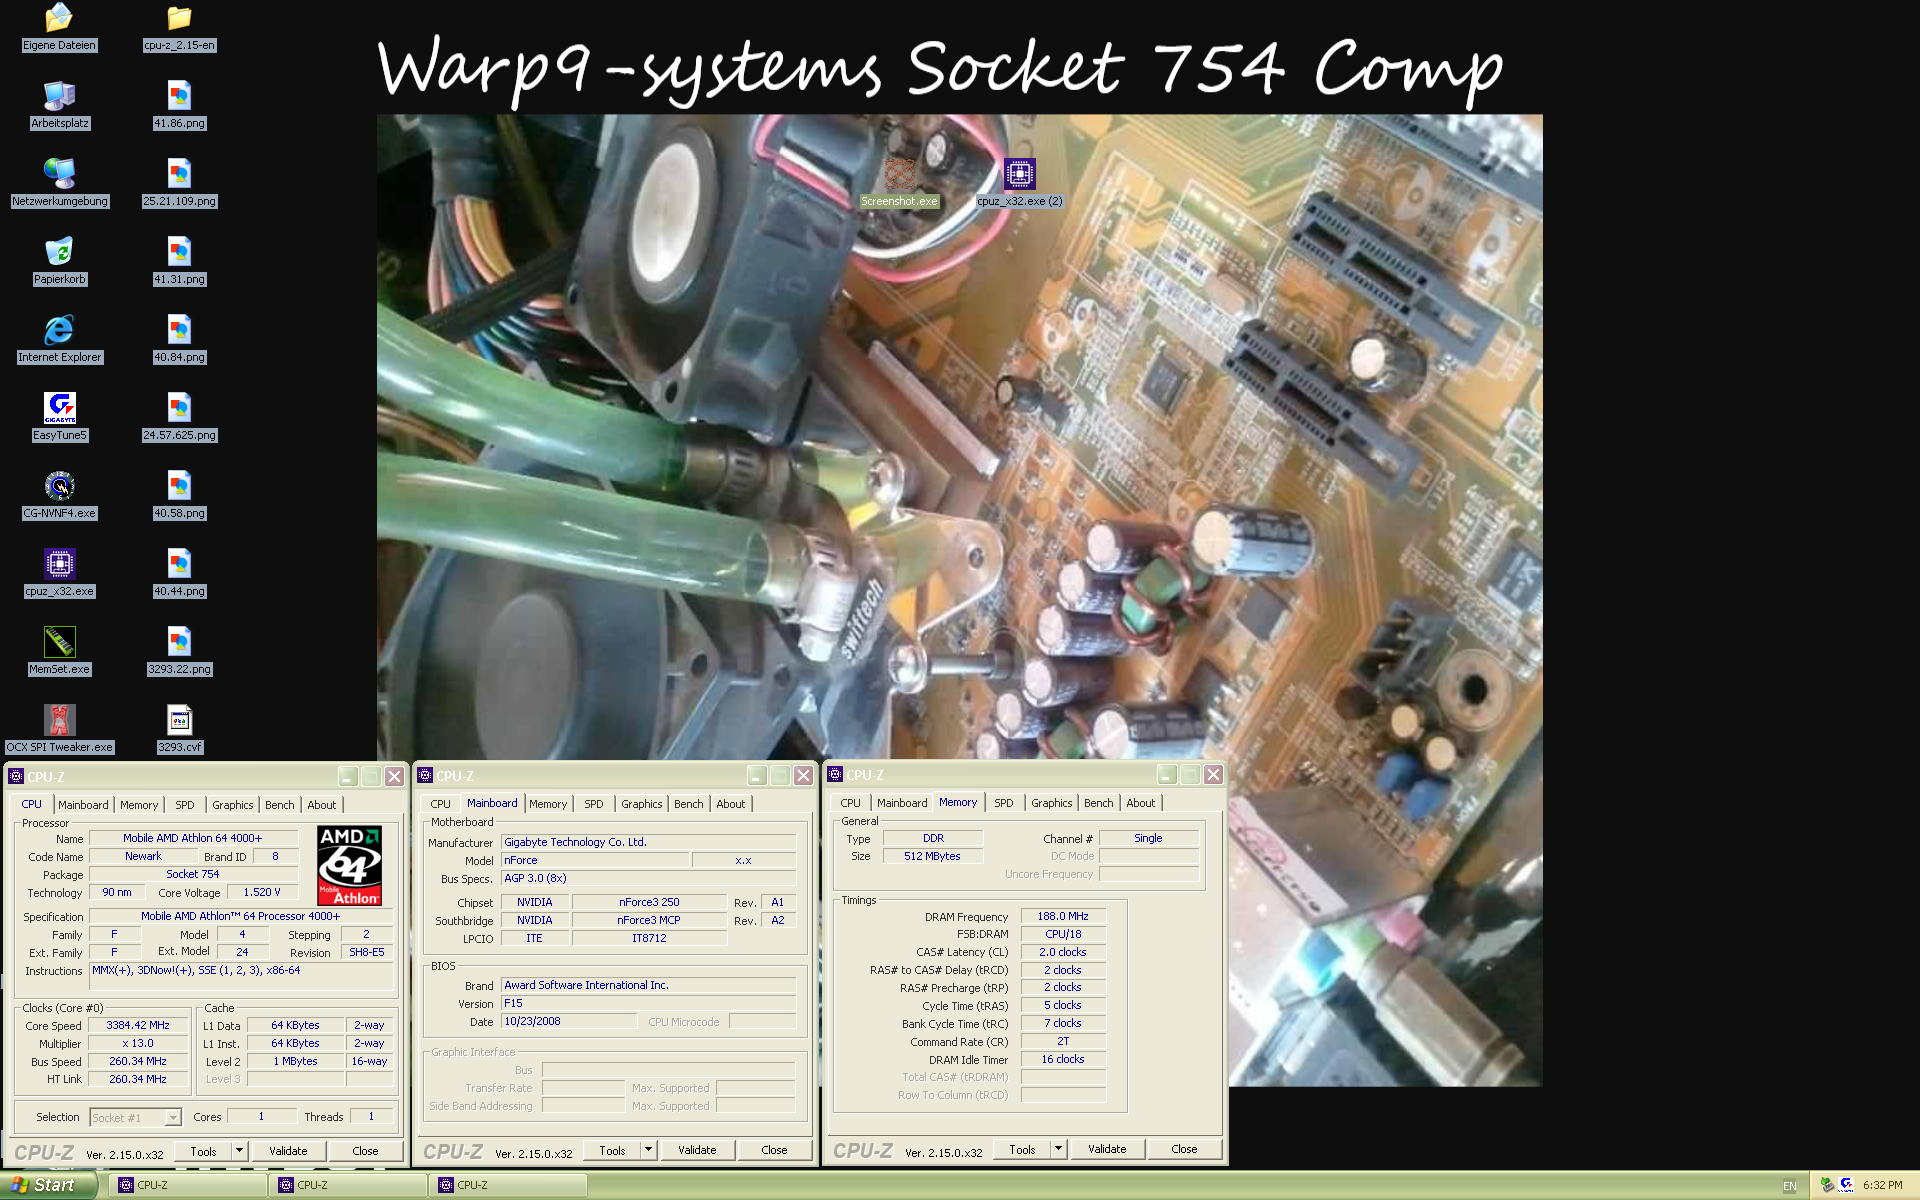Click the Socket 754 package field
Image resolution: width=1920 pixels, height=1200 pixels.
coord(193,874)
